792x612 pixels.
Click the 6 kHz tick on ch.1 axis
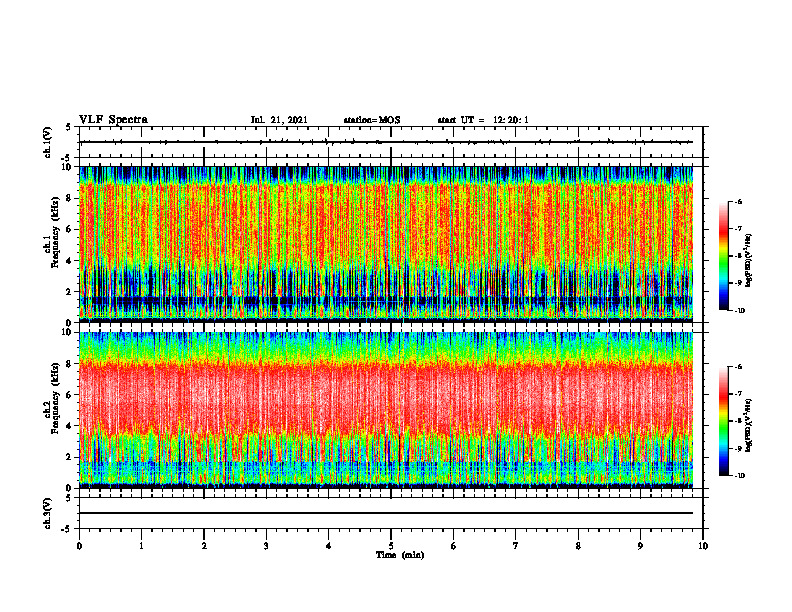click(x=70, y=229)
